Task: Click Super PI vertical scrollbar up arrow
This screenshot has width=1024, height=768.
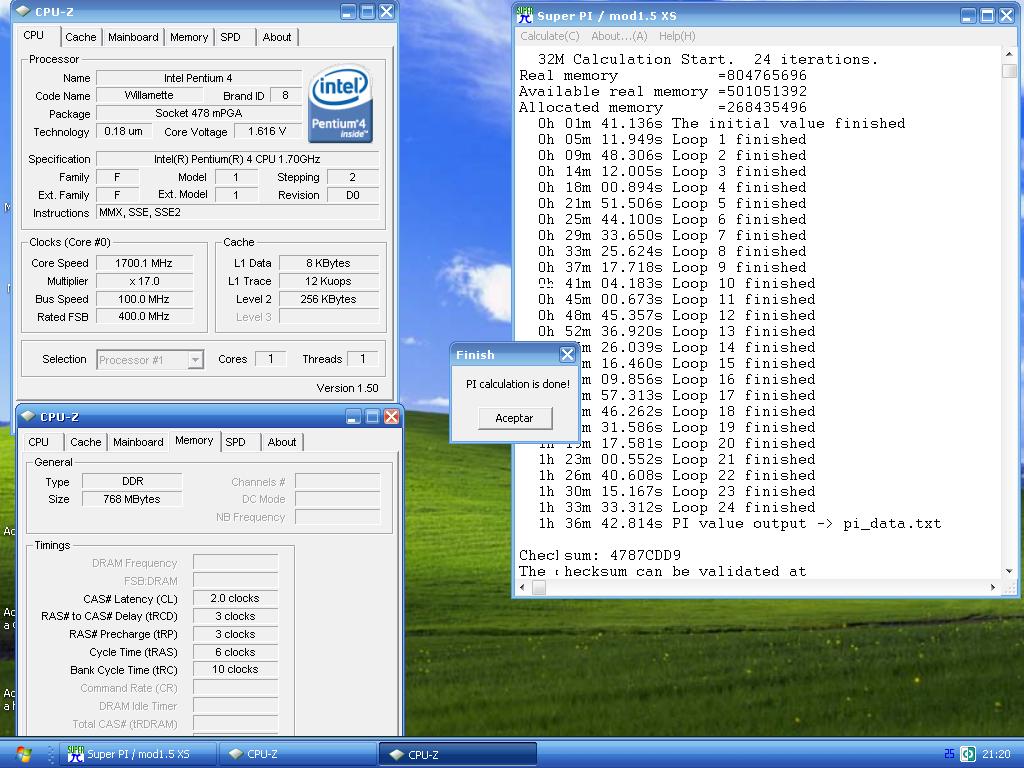Action: click(1010, 54)
